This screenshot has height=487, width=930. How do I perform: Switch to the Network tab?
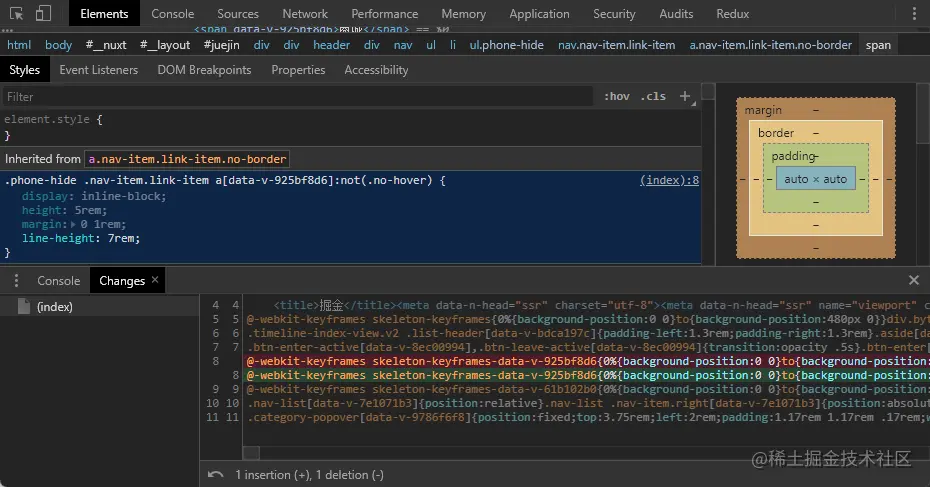[305, 14]
